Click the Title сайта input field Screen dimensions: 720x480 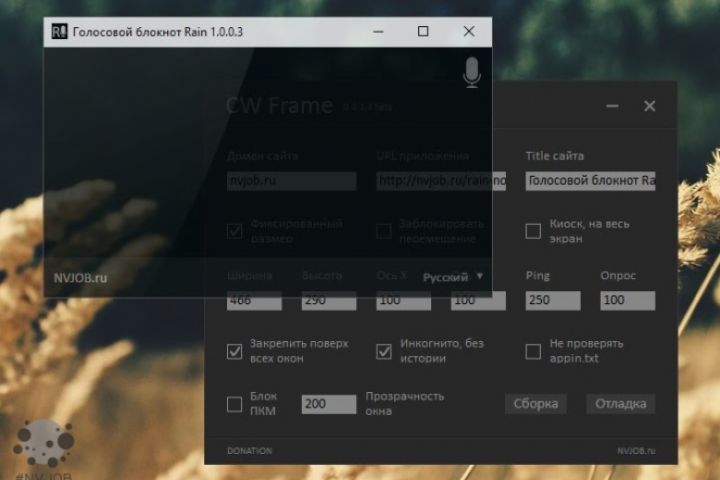pyautogui.click(x=591, y=181)
